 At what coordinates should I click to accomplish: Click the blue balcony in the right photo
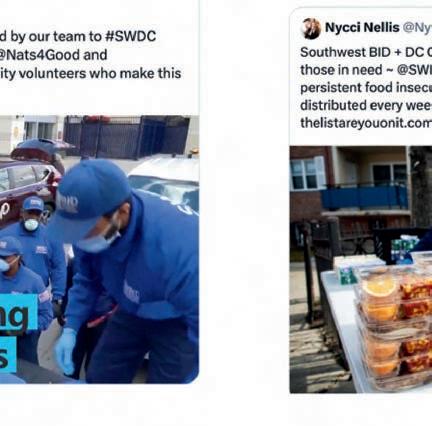click(x=365, y=197)
